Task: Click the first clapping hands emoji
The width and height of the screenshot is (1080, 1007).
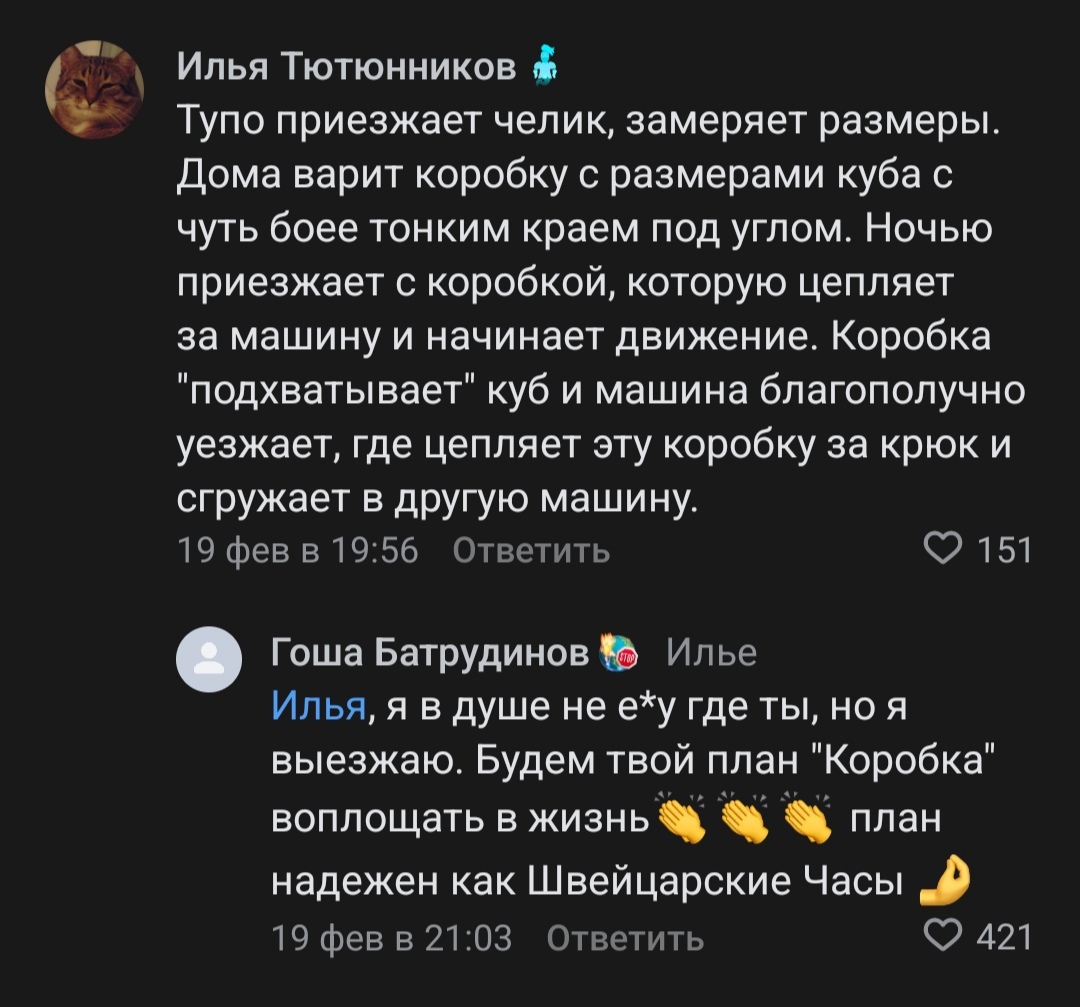Action: (x=682, y=817)
